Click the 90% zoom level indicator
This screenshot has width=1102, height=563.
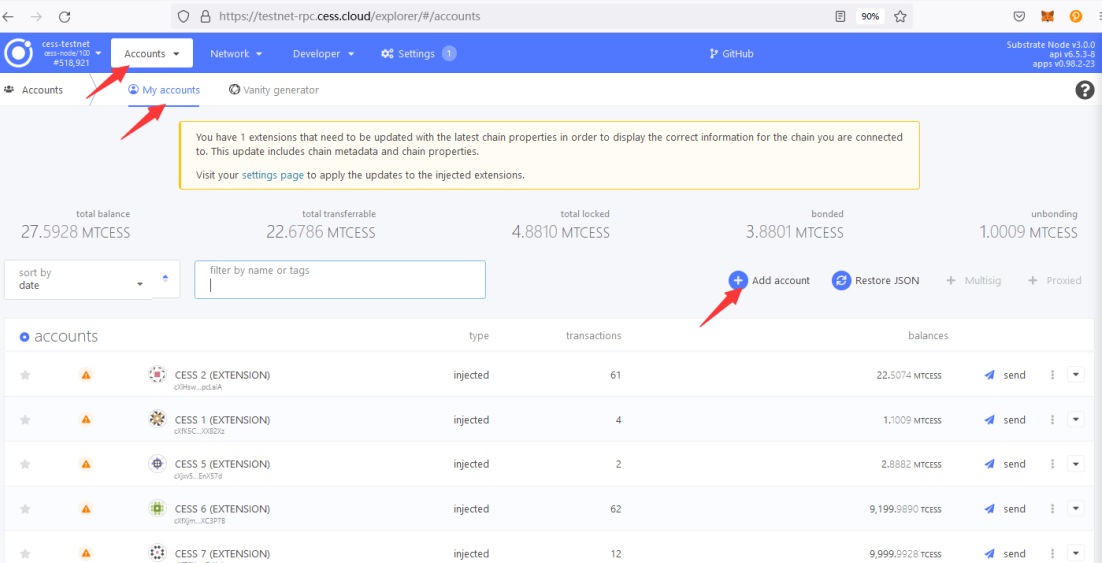click(870, 16)
